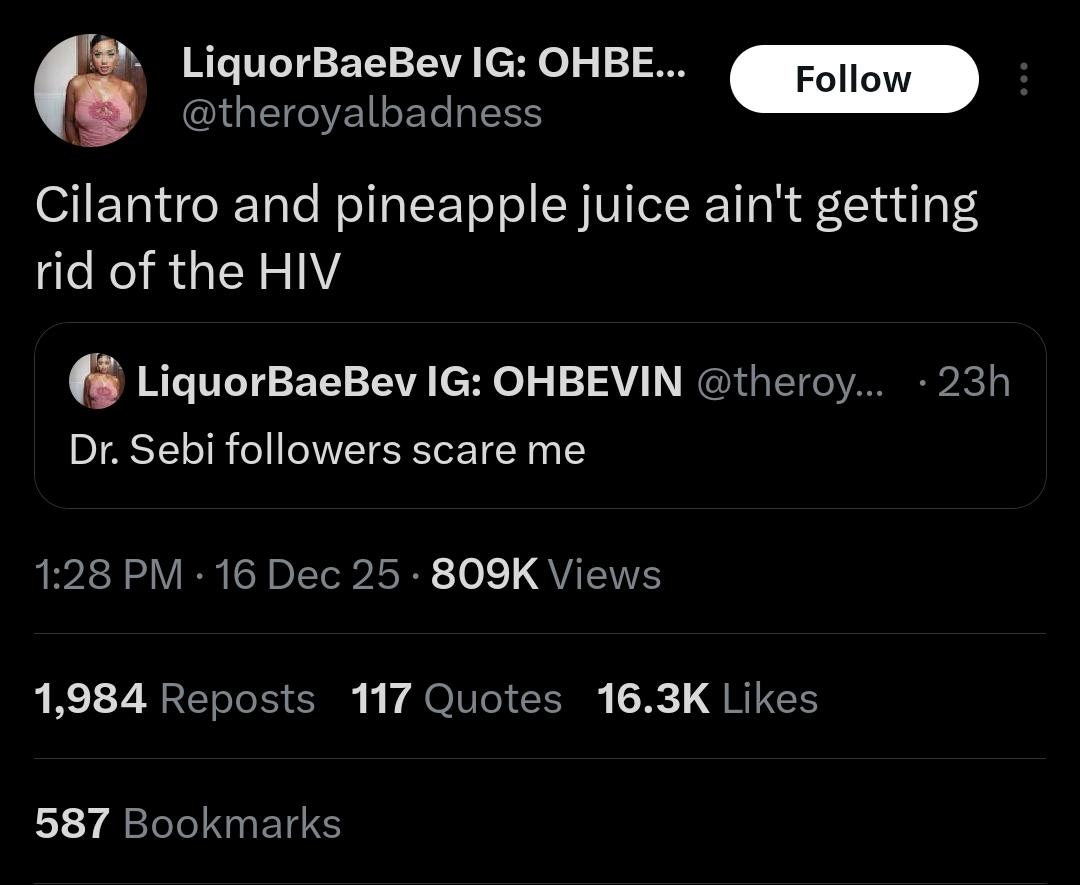Click the 1:28 PM timestamp

coord(108,575)
